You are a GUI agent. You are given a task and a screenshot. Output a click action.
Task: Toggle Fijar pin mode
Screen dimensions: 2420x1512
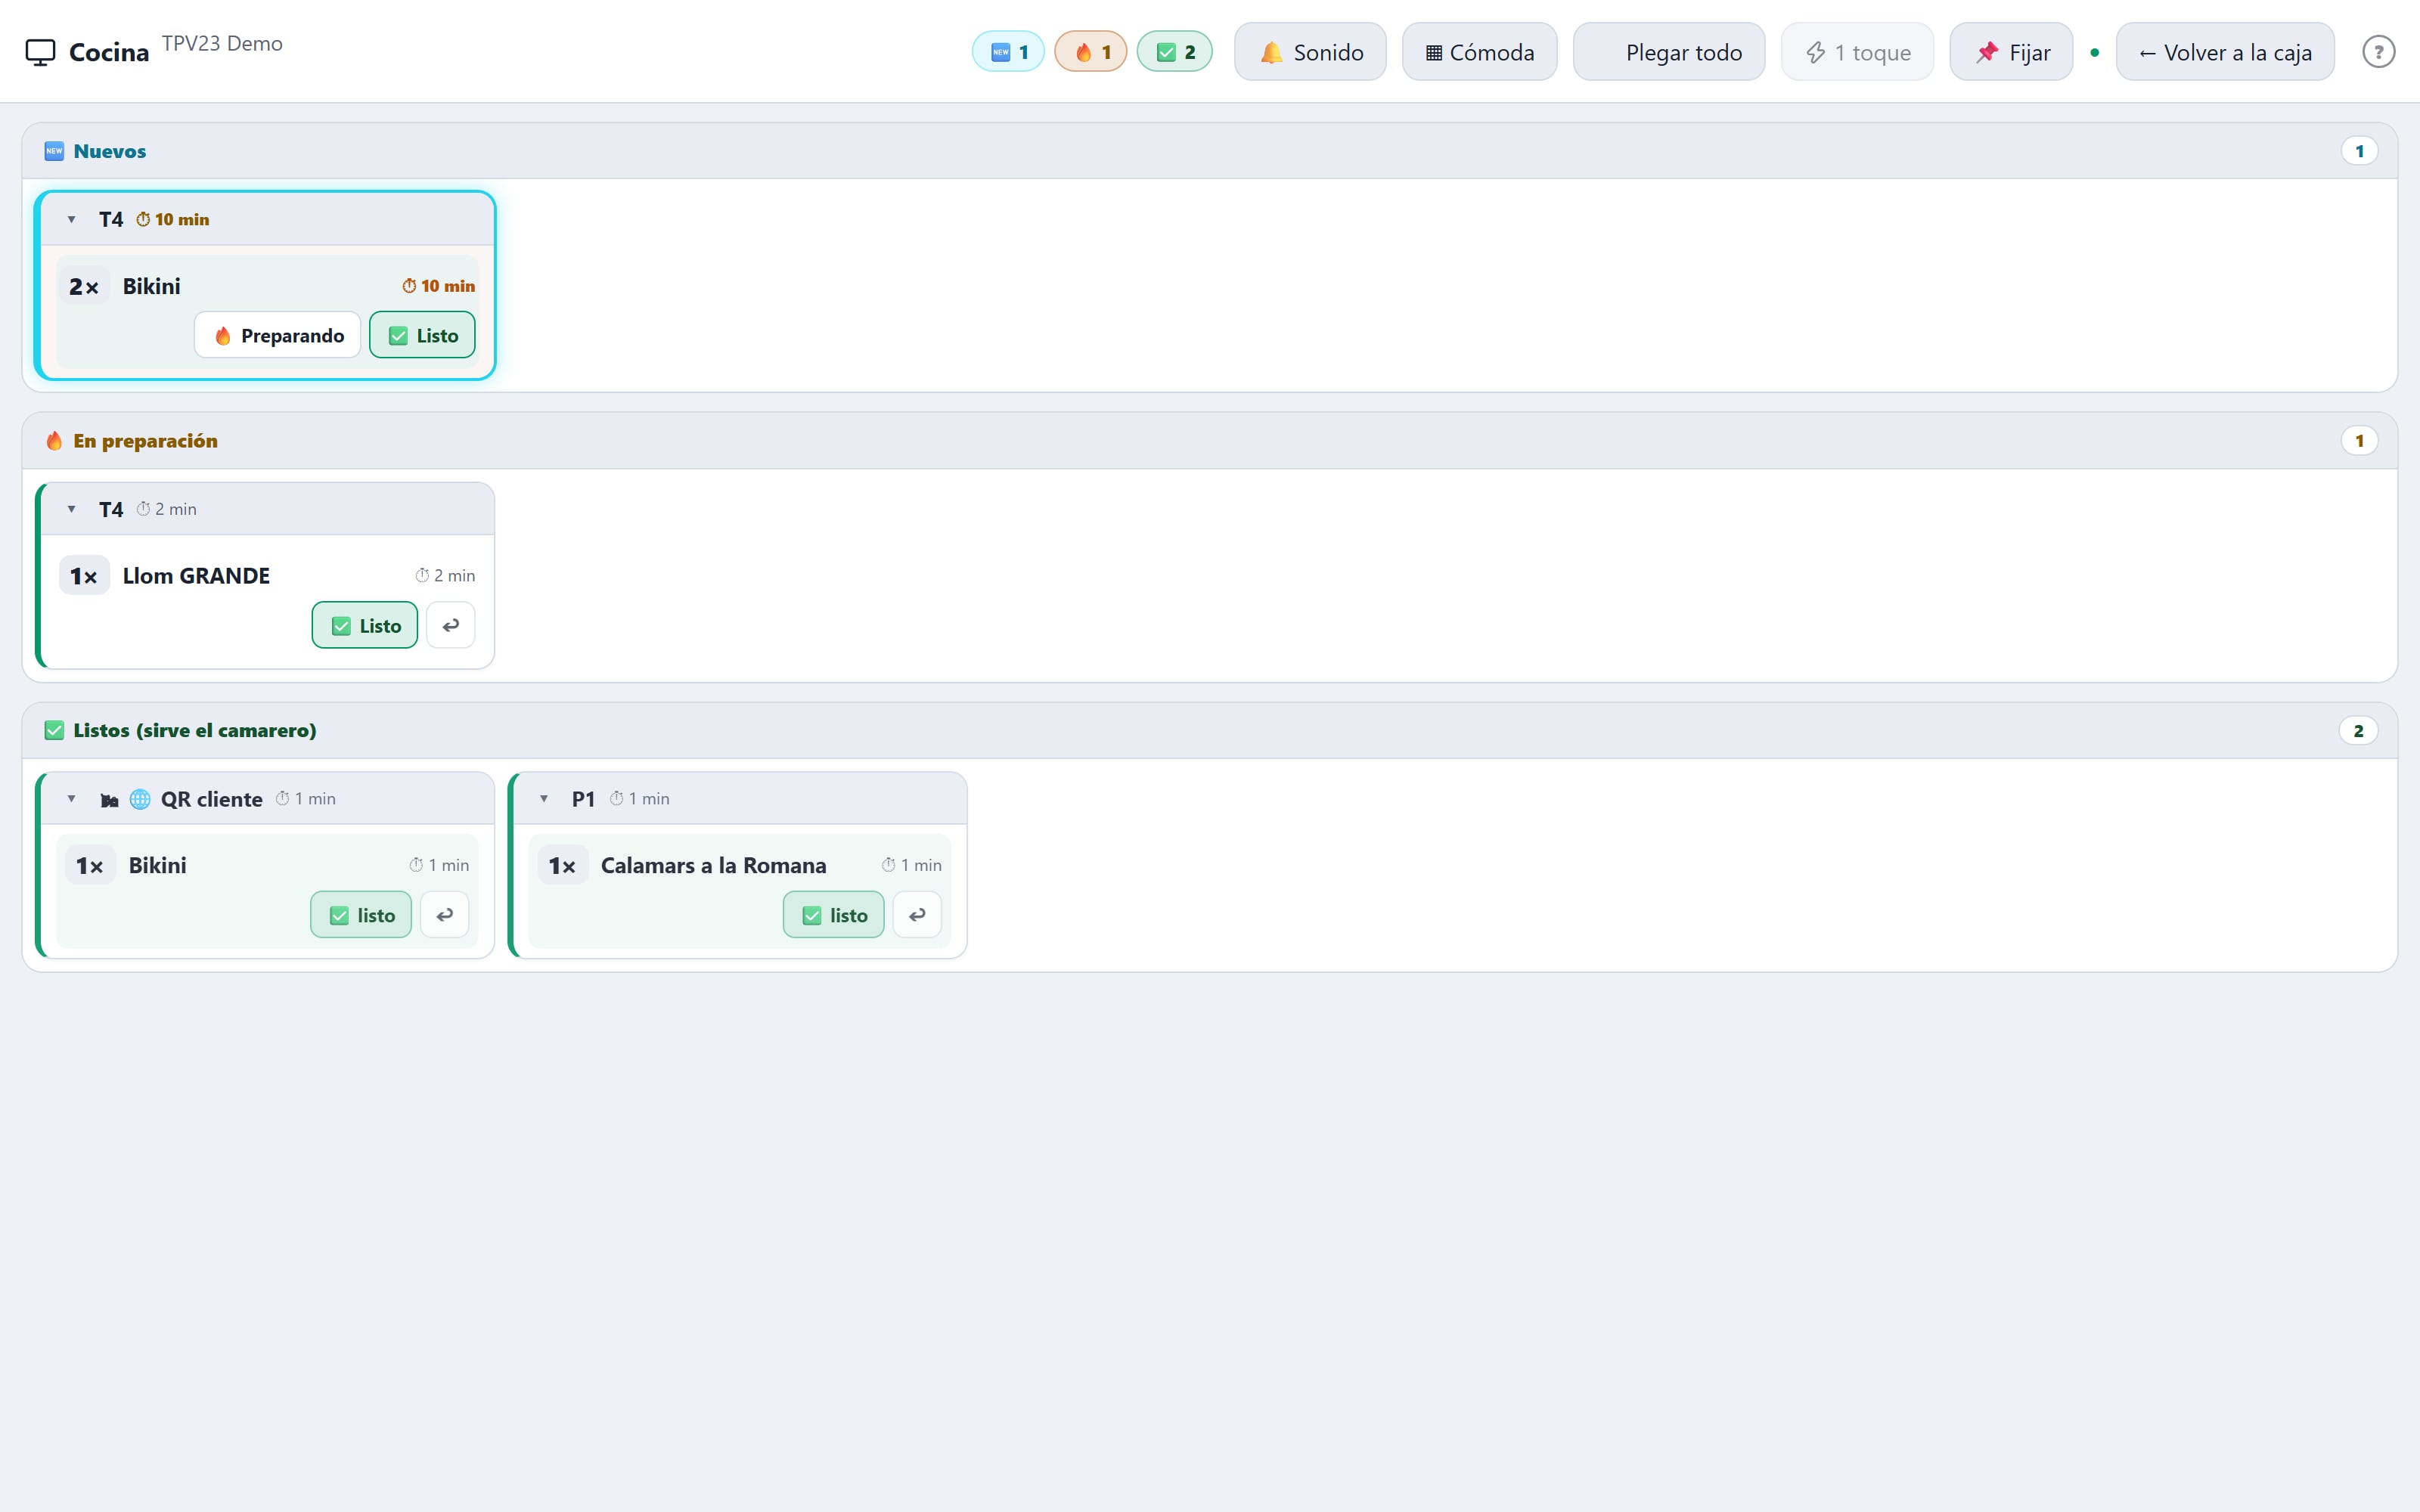click(x=2011, y=52)
